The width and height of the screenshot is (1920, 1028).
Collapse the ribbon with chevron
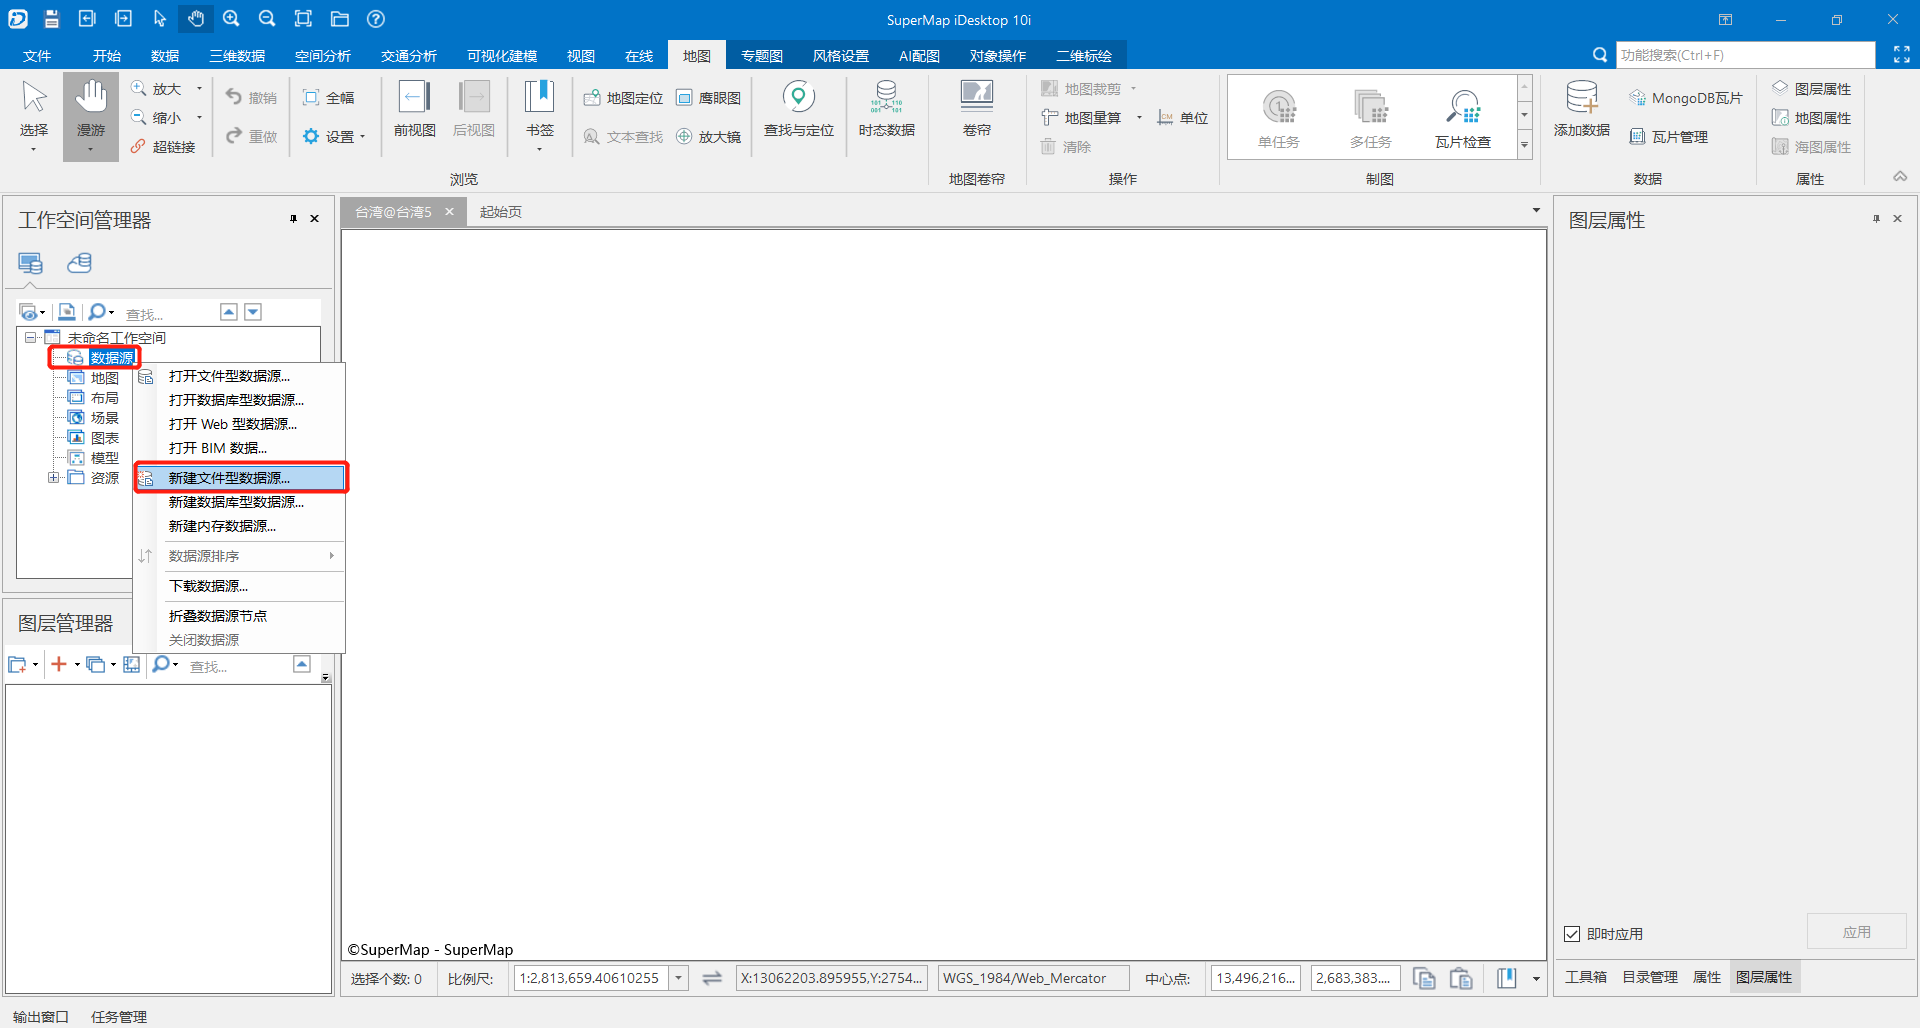[x=1900, y=176]
